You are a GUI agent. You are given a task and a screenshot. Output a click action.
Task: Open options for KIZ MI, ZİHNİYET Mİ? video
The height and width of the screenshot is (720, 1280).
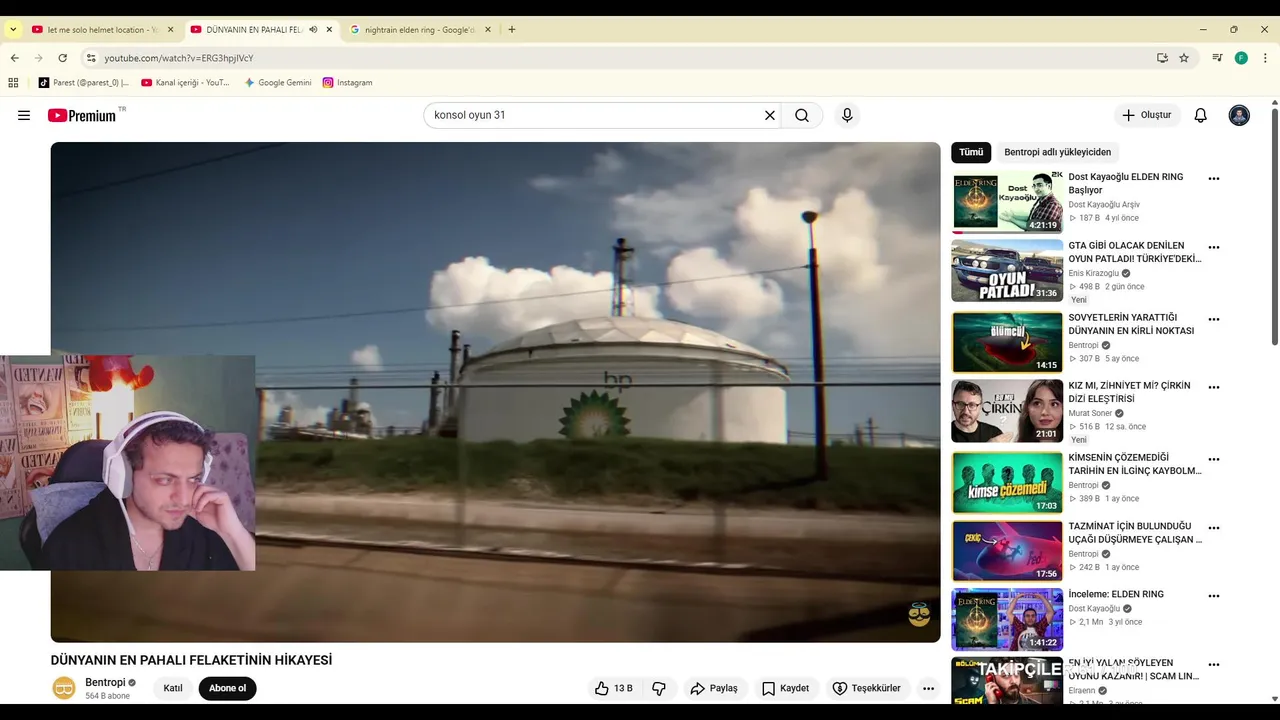point(1214,387)
